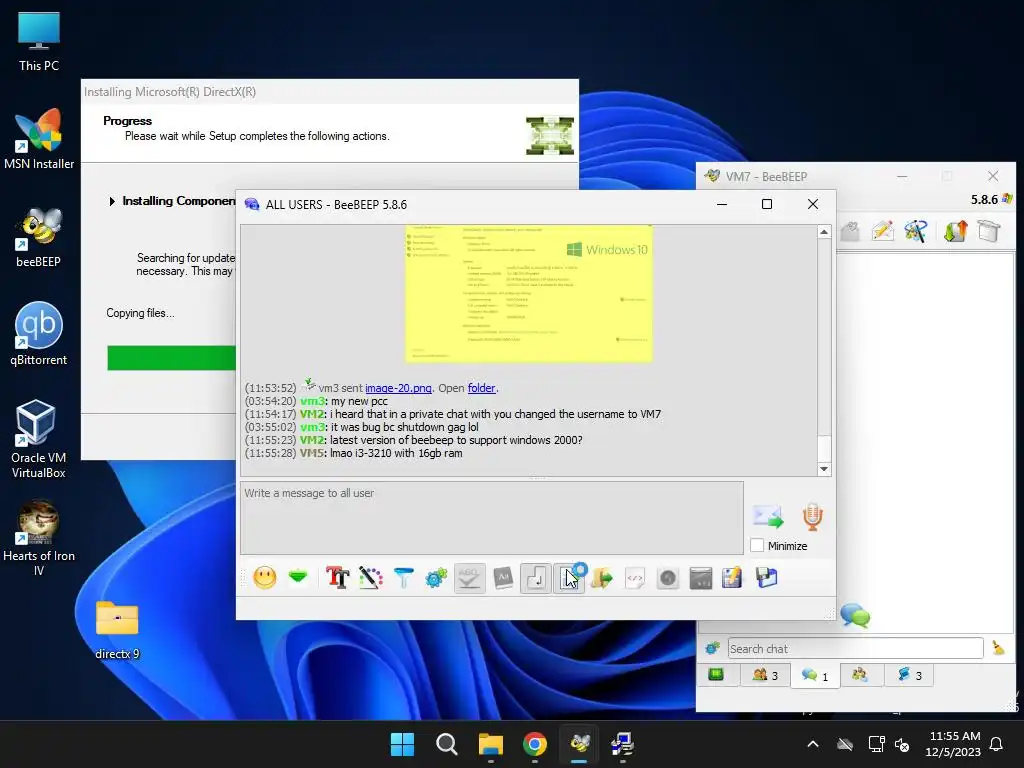Switch to the chats tab showing 1
1024x768 pixels.
pos(815,675)
